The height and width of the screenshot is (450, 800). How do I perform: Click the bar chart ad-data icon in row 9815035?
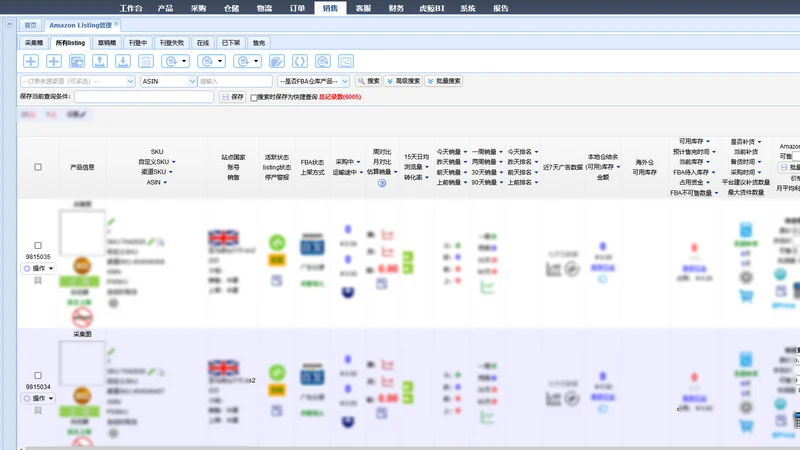tap(554, 269)
